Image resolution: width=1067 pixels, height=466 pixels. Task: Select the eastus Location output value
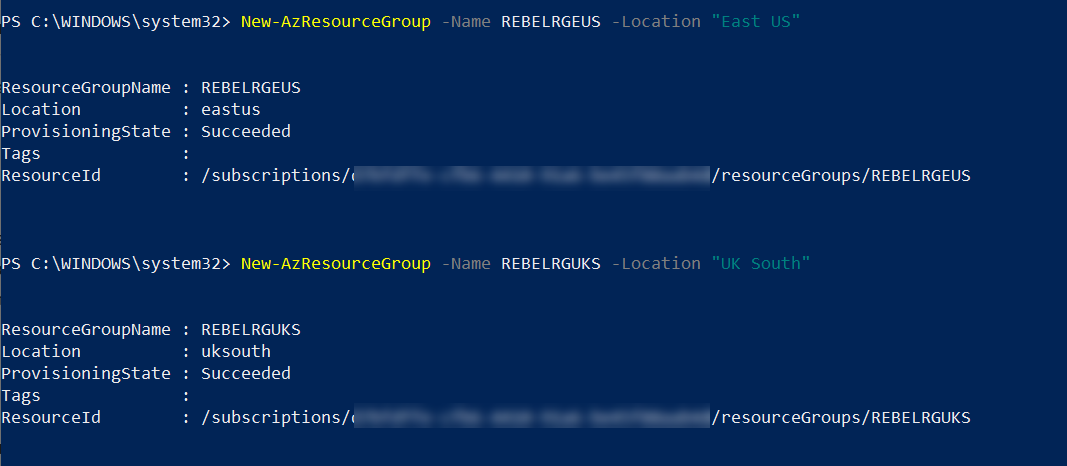point(231,110)
